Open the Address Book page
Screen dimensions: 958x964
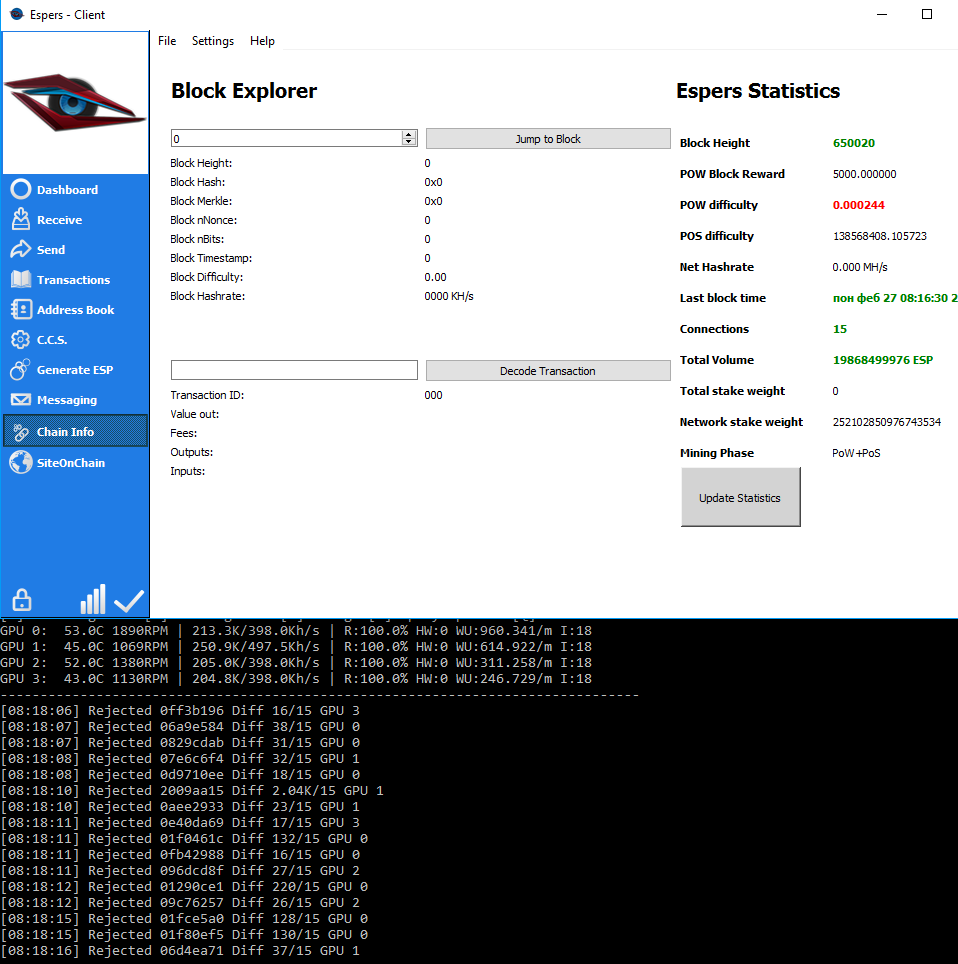coord(75,310)
